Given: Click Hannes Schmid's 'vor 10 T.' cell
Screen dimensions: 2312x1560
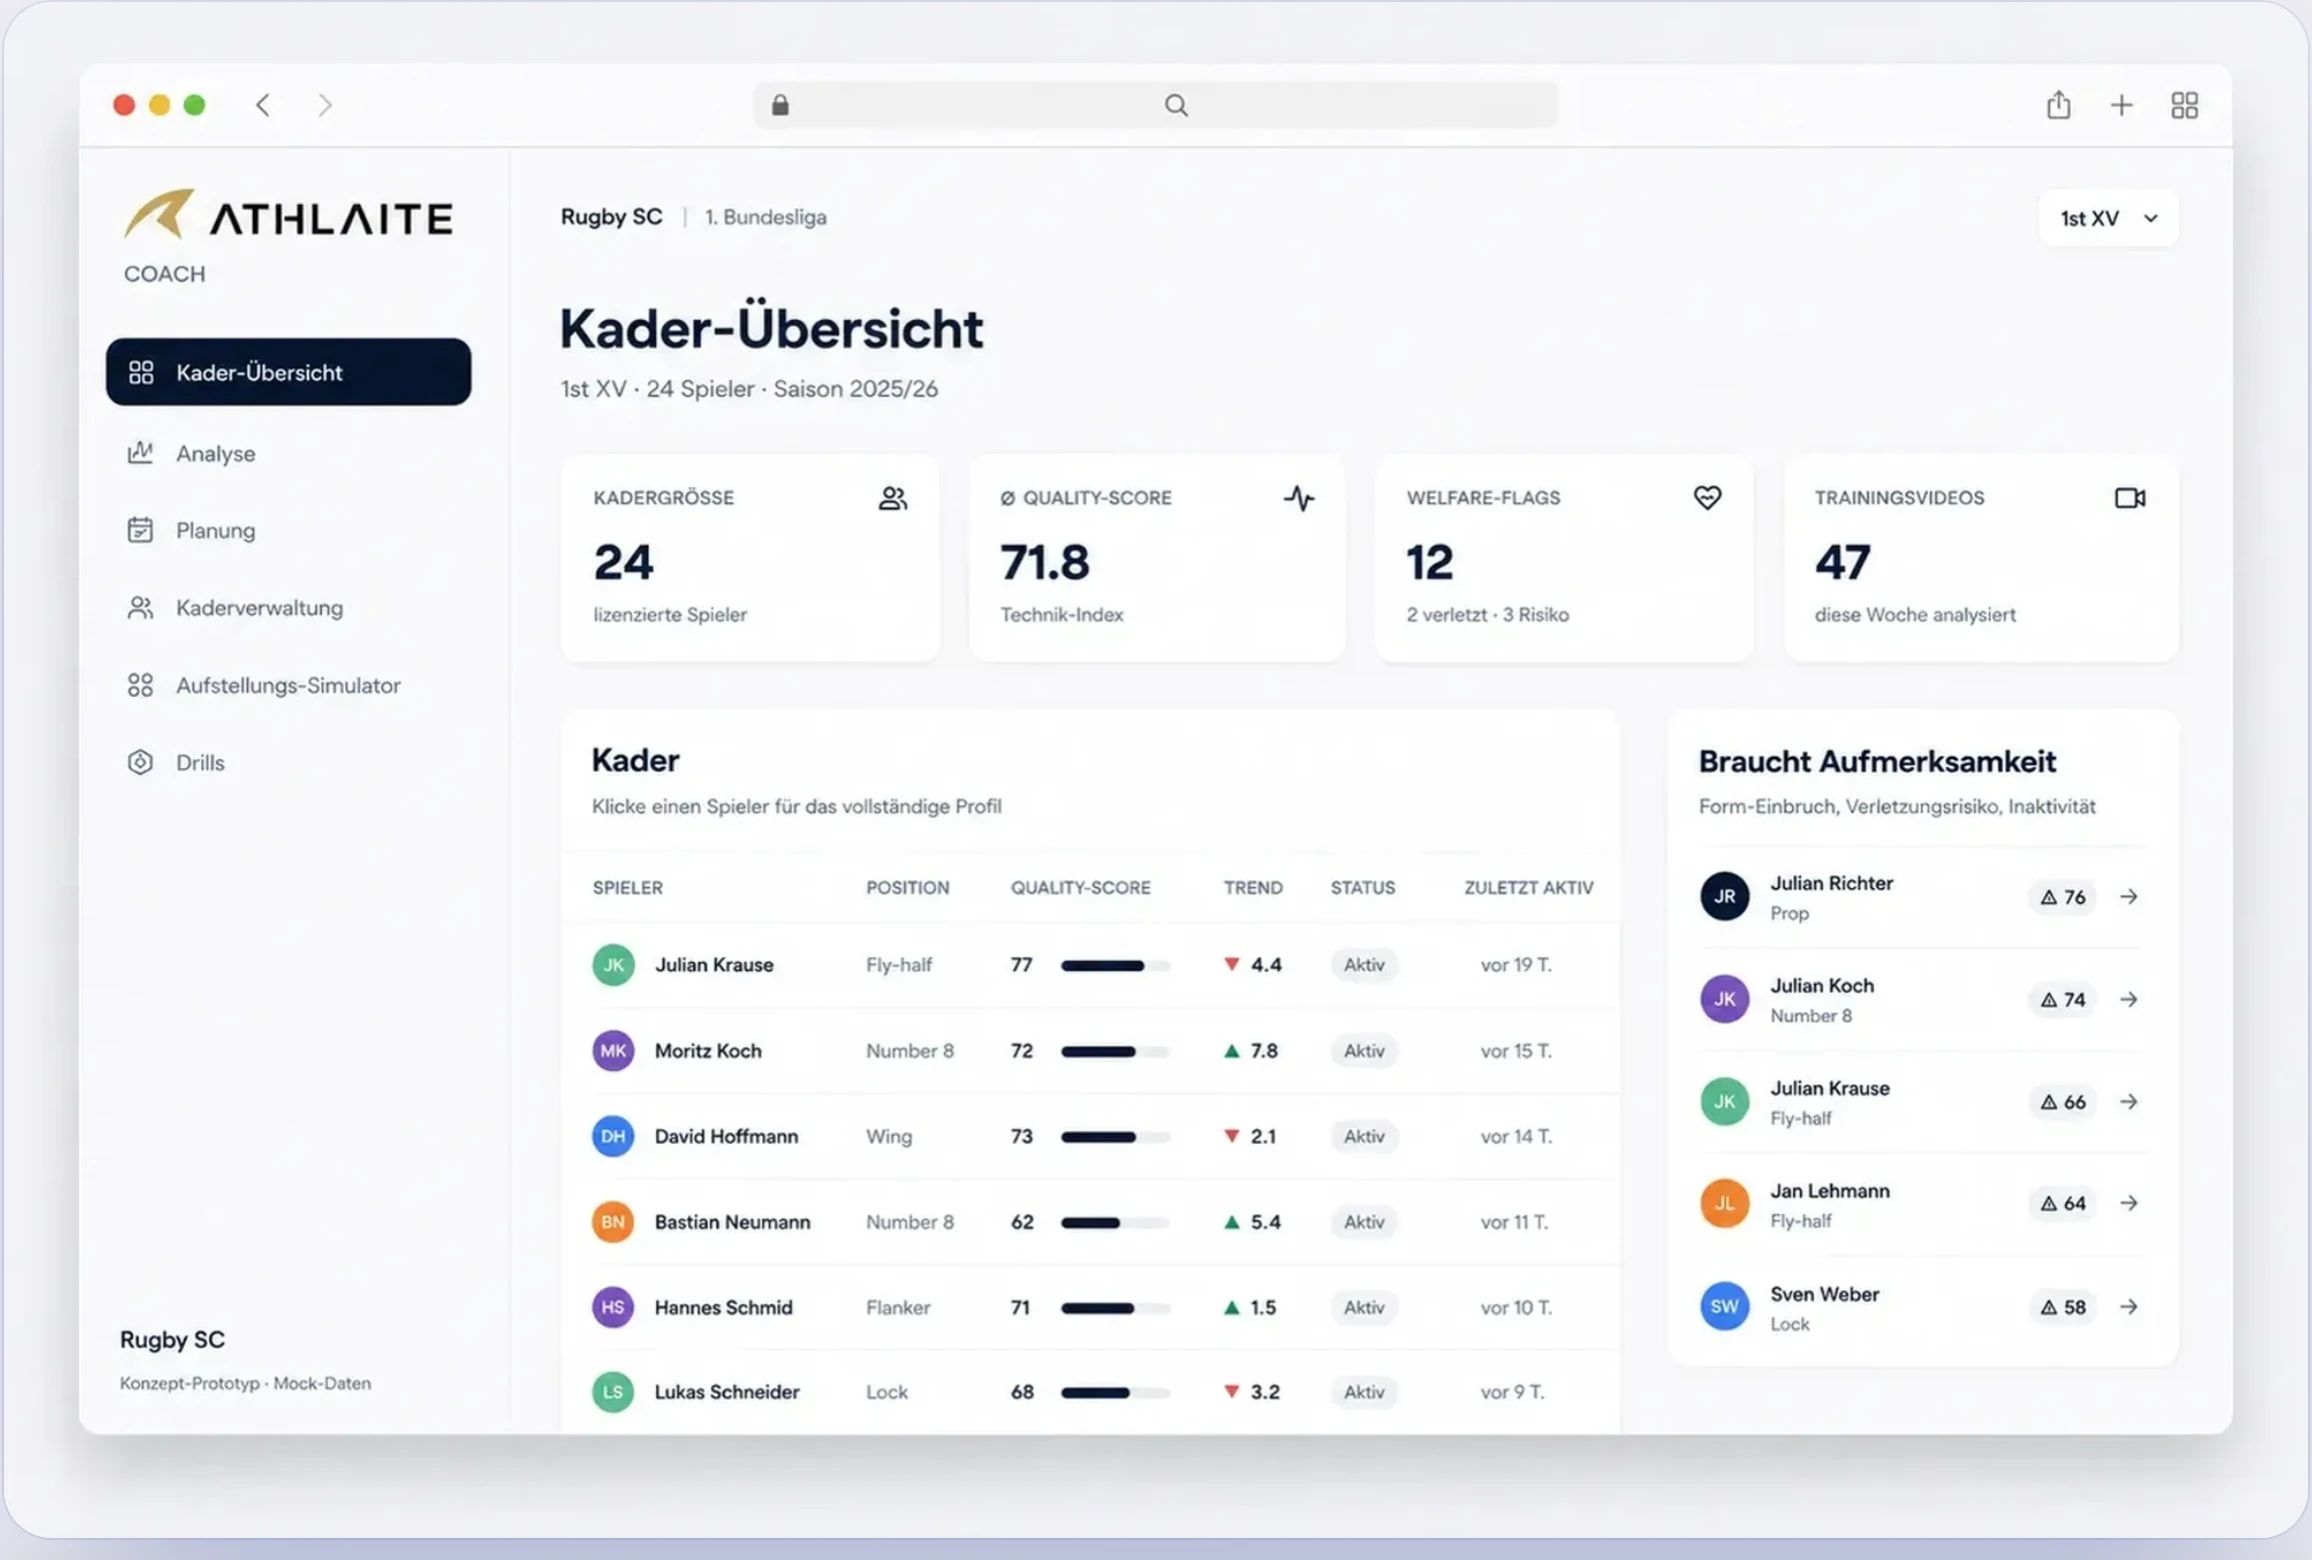Looking at the screenshot, I should tap(1516, 1307).
